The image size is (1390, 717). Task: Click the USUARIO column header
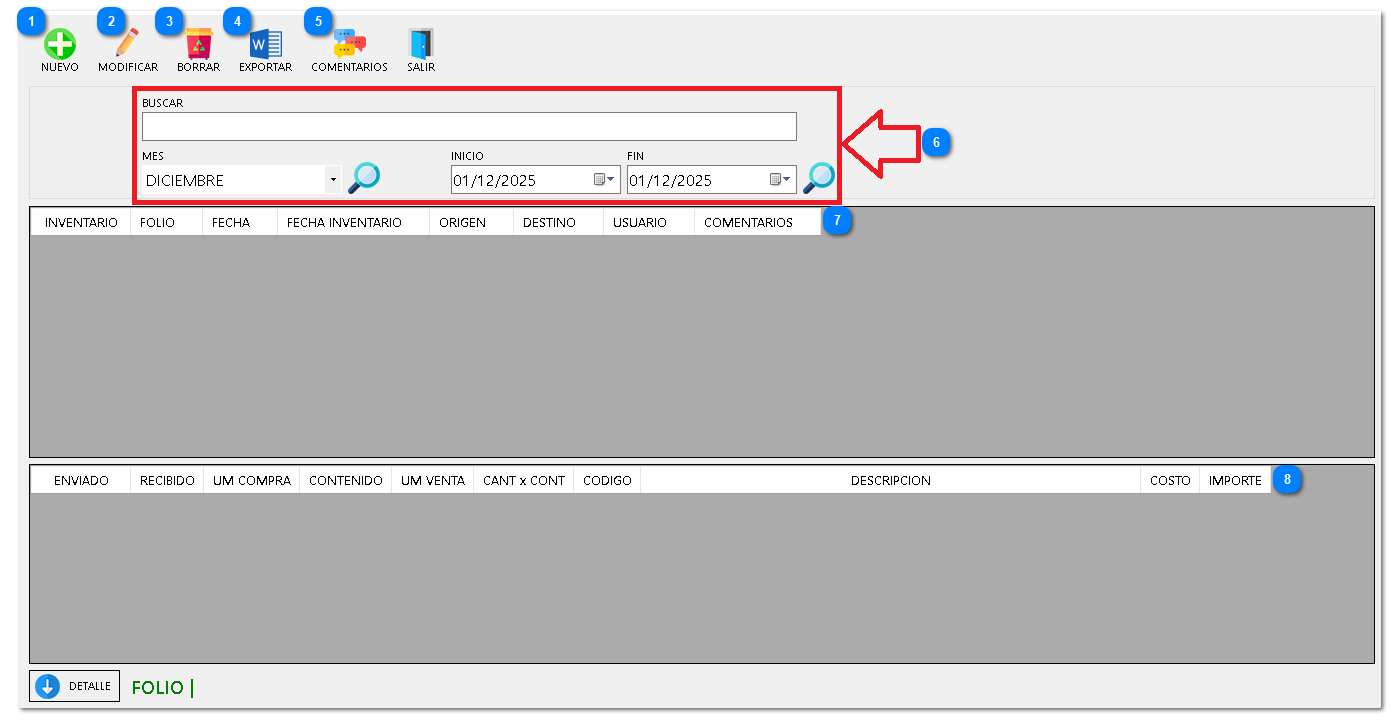coord(640,223)
